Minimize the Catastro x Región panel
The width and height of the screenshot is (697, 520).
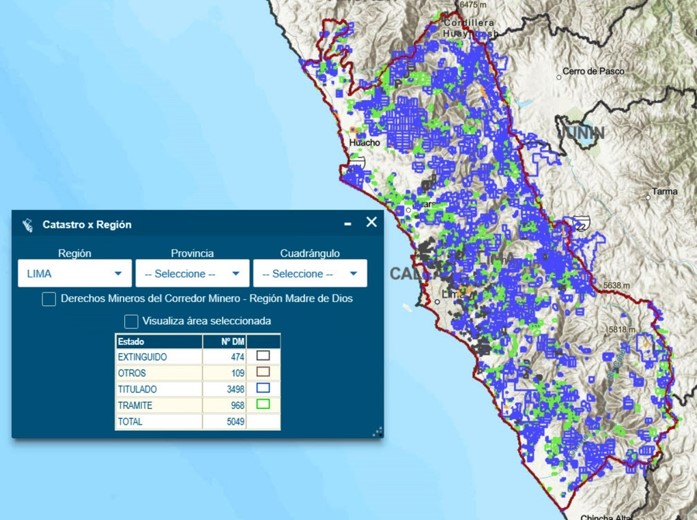click(348, 224)
